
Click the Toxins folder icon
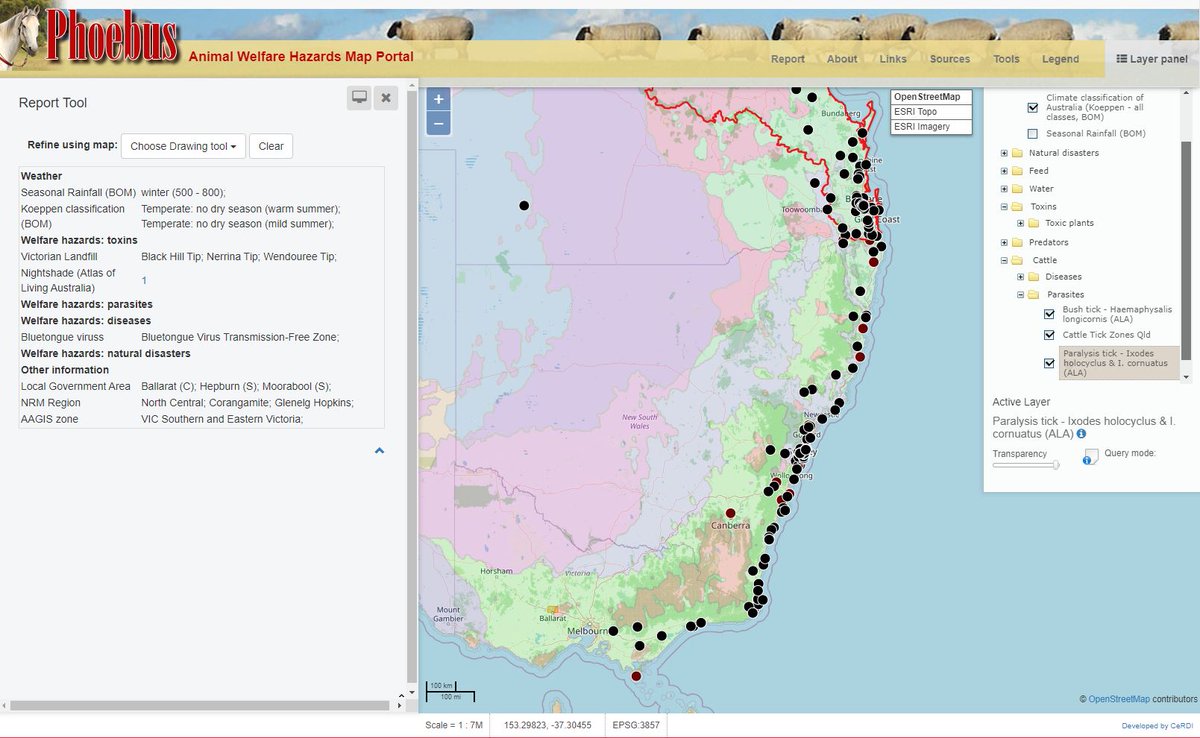1017,207
